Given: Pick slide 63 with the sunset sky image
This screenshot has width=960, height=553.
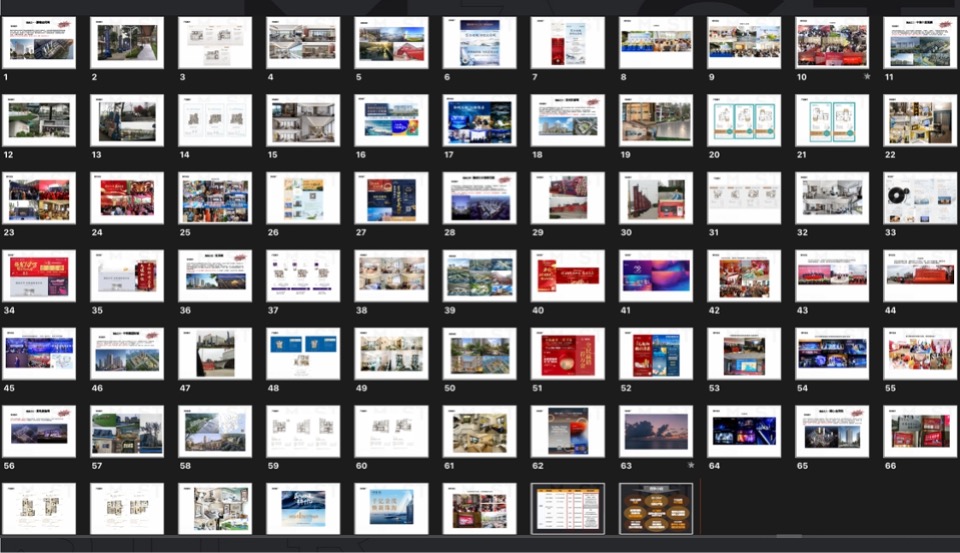Looking at the screenshot, I should [x=655, y=431].
